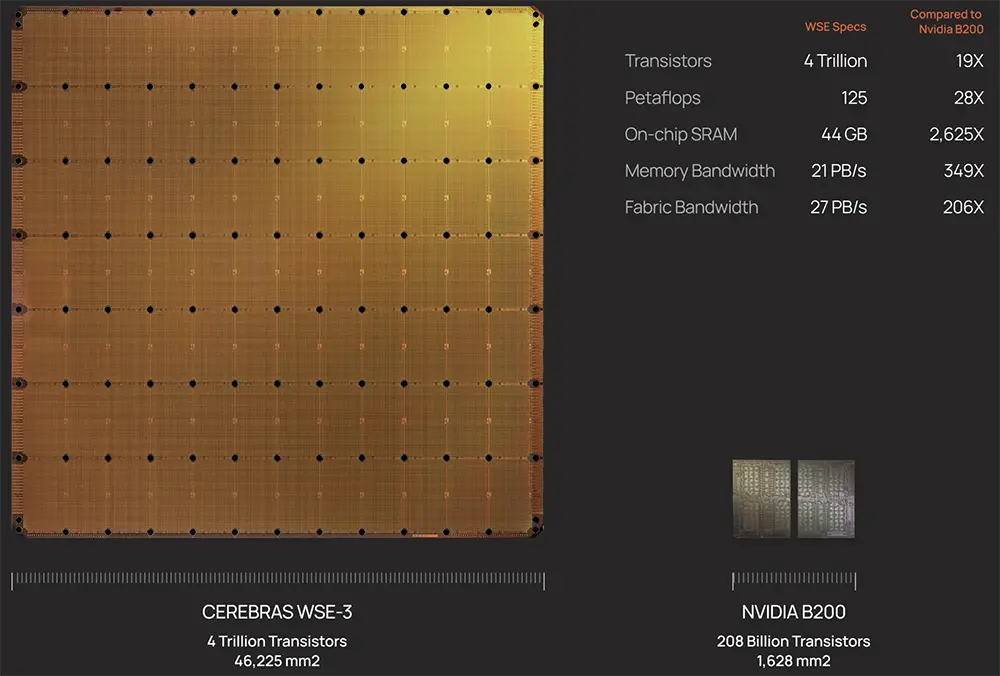Click the 'Memory Bandwidth' row label
Screen dimensions: 1000x676
pos(699,171)
